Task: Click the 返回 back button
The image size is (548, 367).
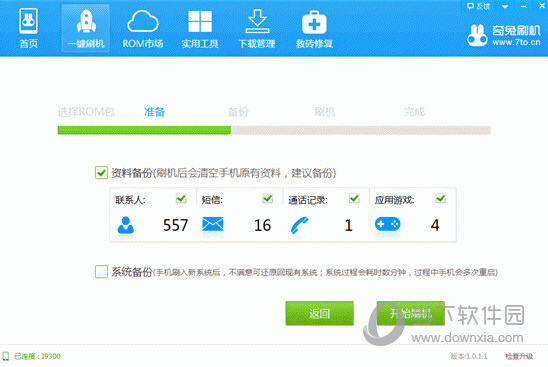Action: 319,313
